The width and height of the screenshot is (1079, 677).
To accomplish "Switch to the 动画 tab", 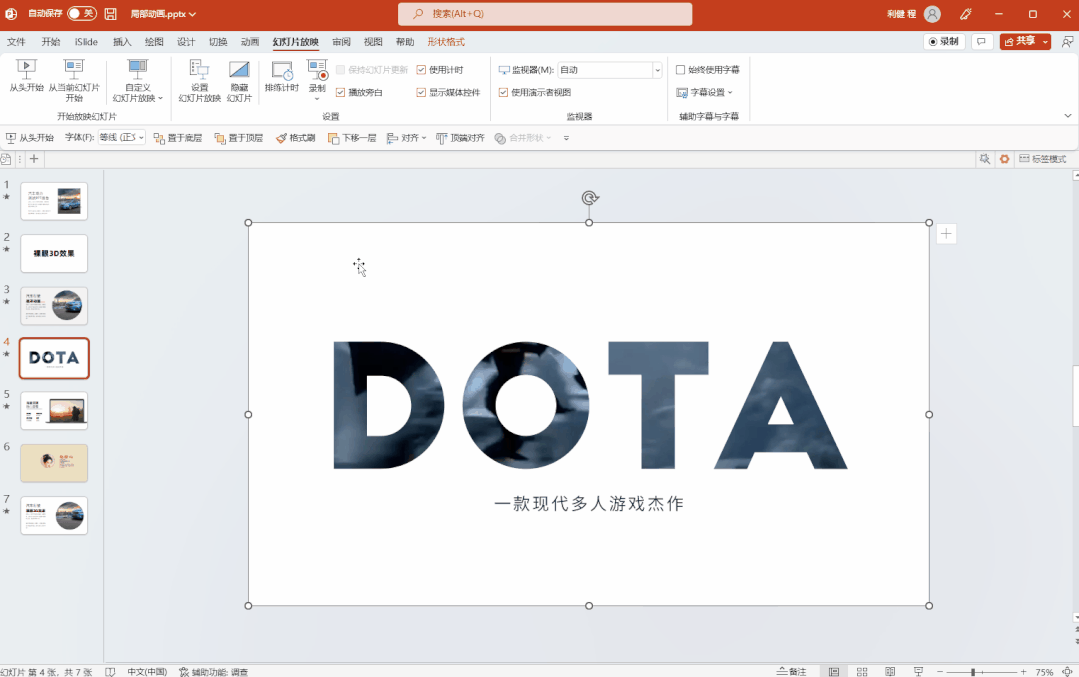I will 250,42.
